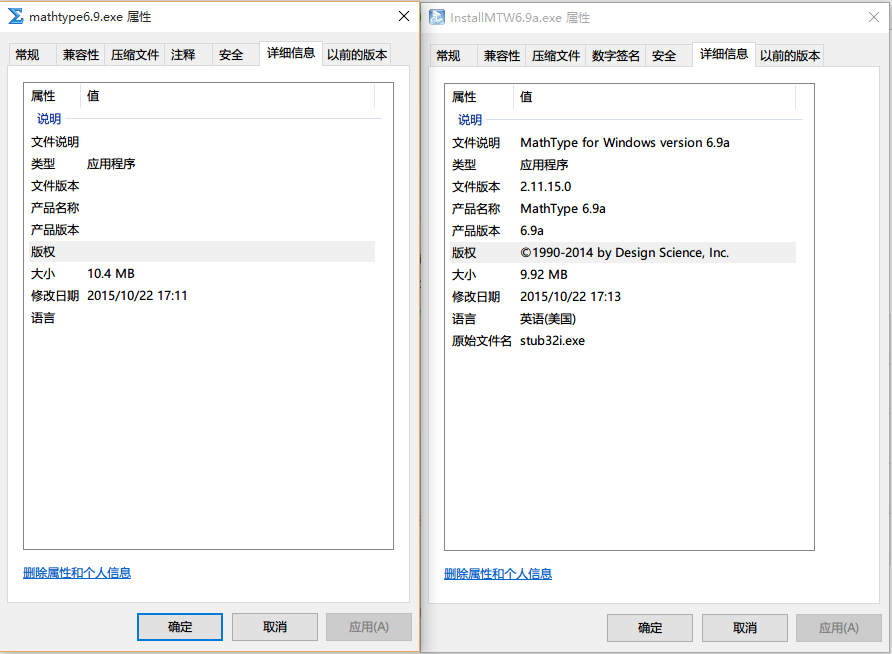Click 删除属性和个人信息 link in the mathtype6.9.exe window
892x654 pixels.
pyautogui.click(x=77, y=573)
